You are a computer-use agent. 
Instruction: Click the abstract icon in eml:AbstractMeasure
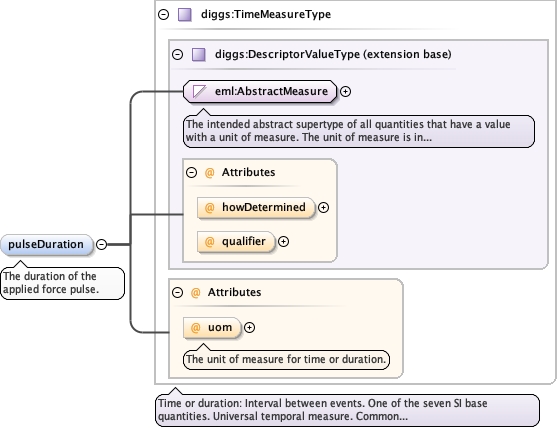coord(199,91)
